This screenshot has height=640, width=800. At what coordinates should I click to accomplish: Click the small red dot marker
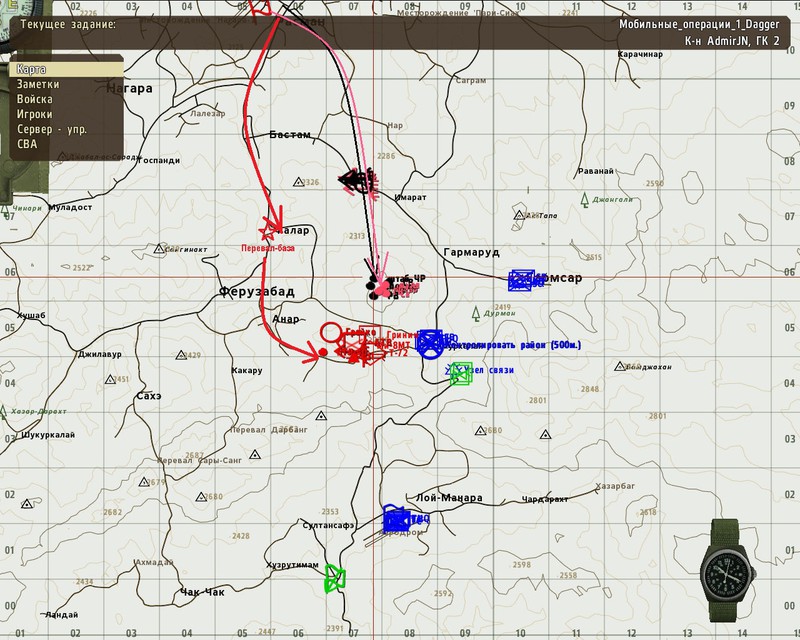point(323,352)
